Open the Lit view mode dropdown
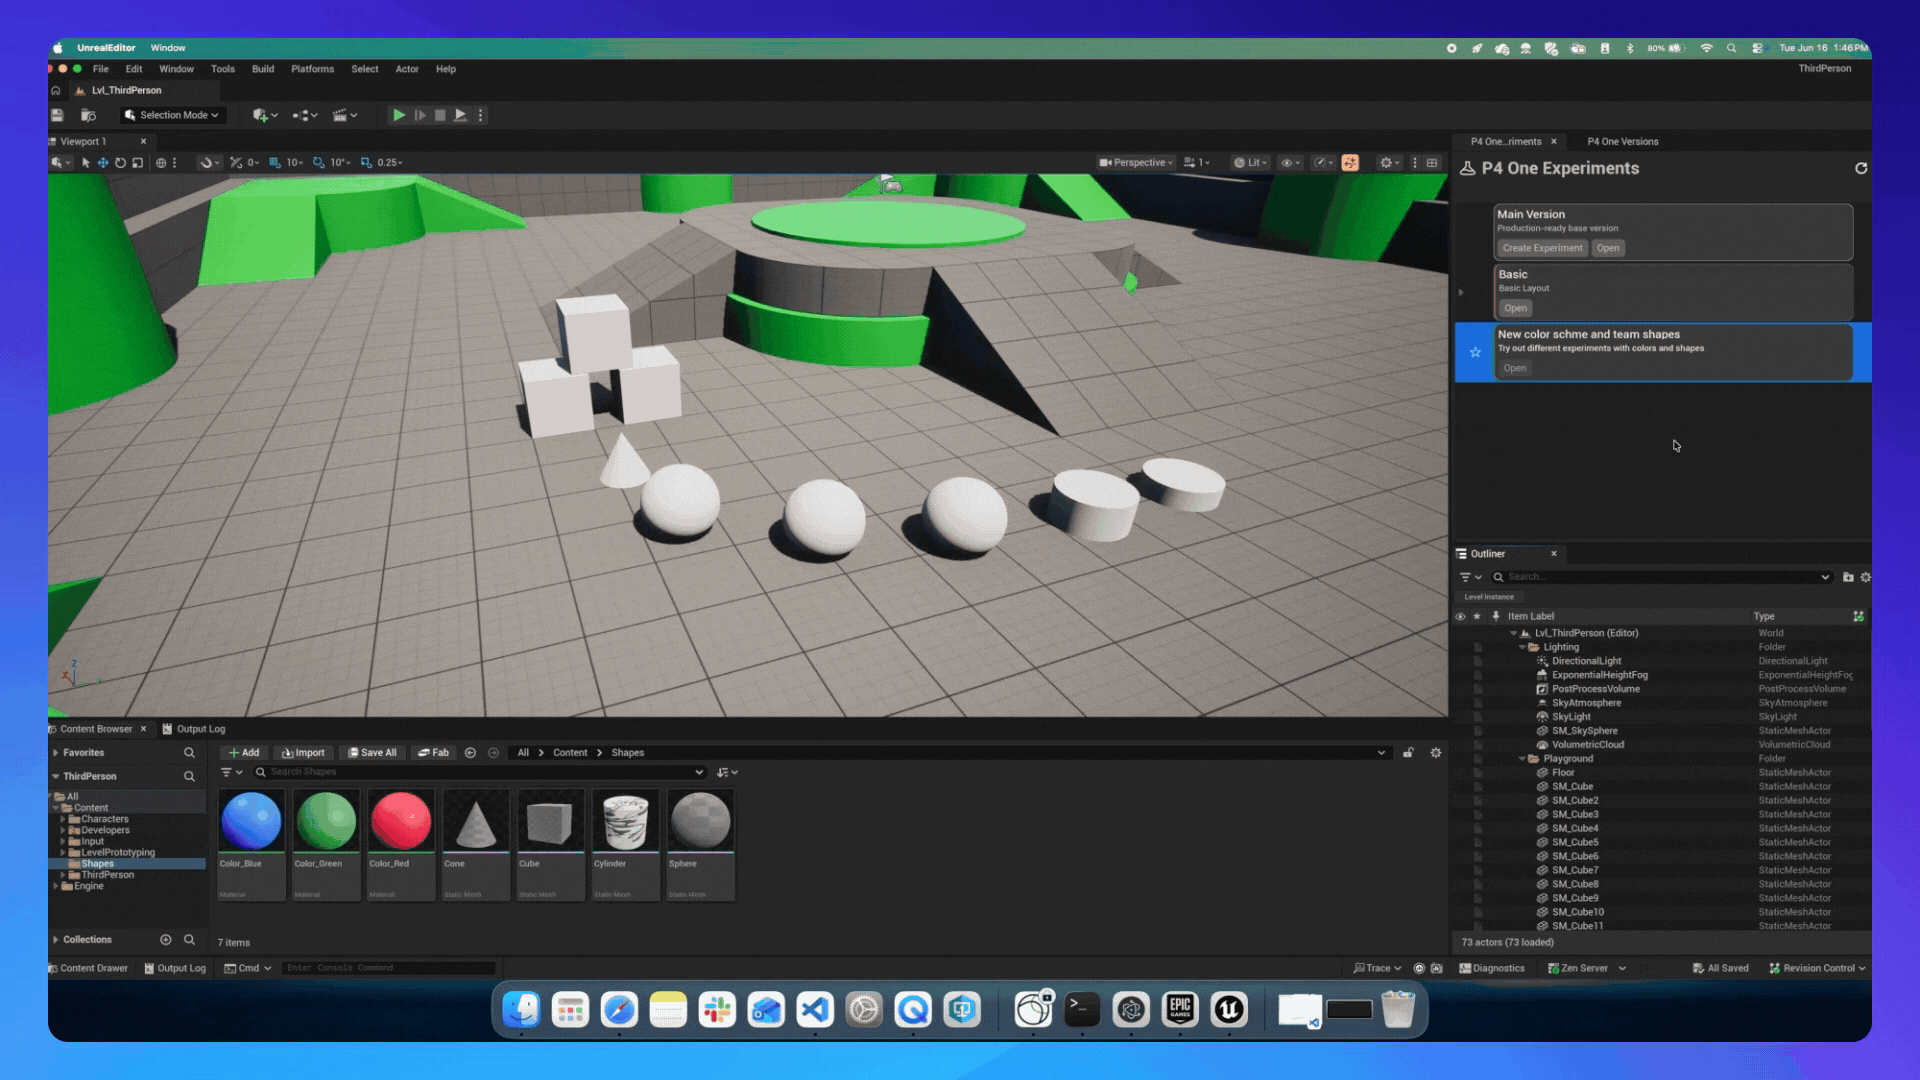The height and width of the screenshot is (1080, 1920). (x=1250, y=162)
